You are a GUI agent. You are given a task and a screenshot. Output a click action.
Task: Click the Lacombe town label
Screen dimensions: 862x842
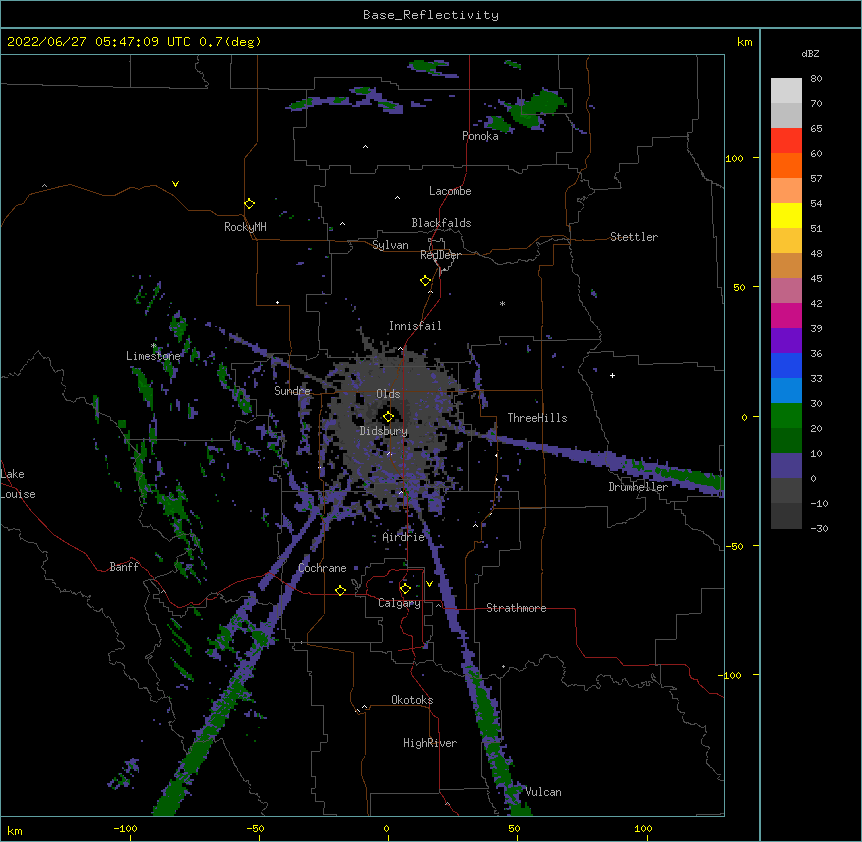pos(450,191)
